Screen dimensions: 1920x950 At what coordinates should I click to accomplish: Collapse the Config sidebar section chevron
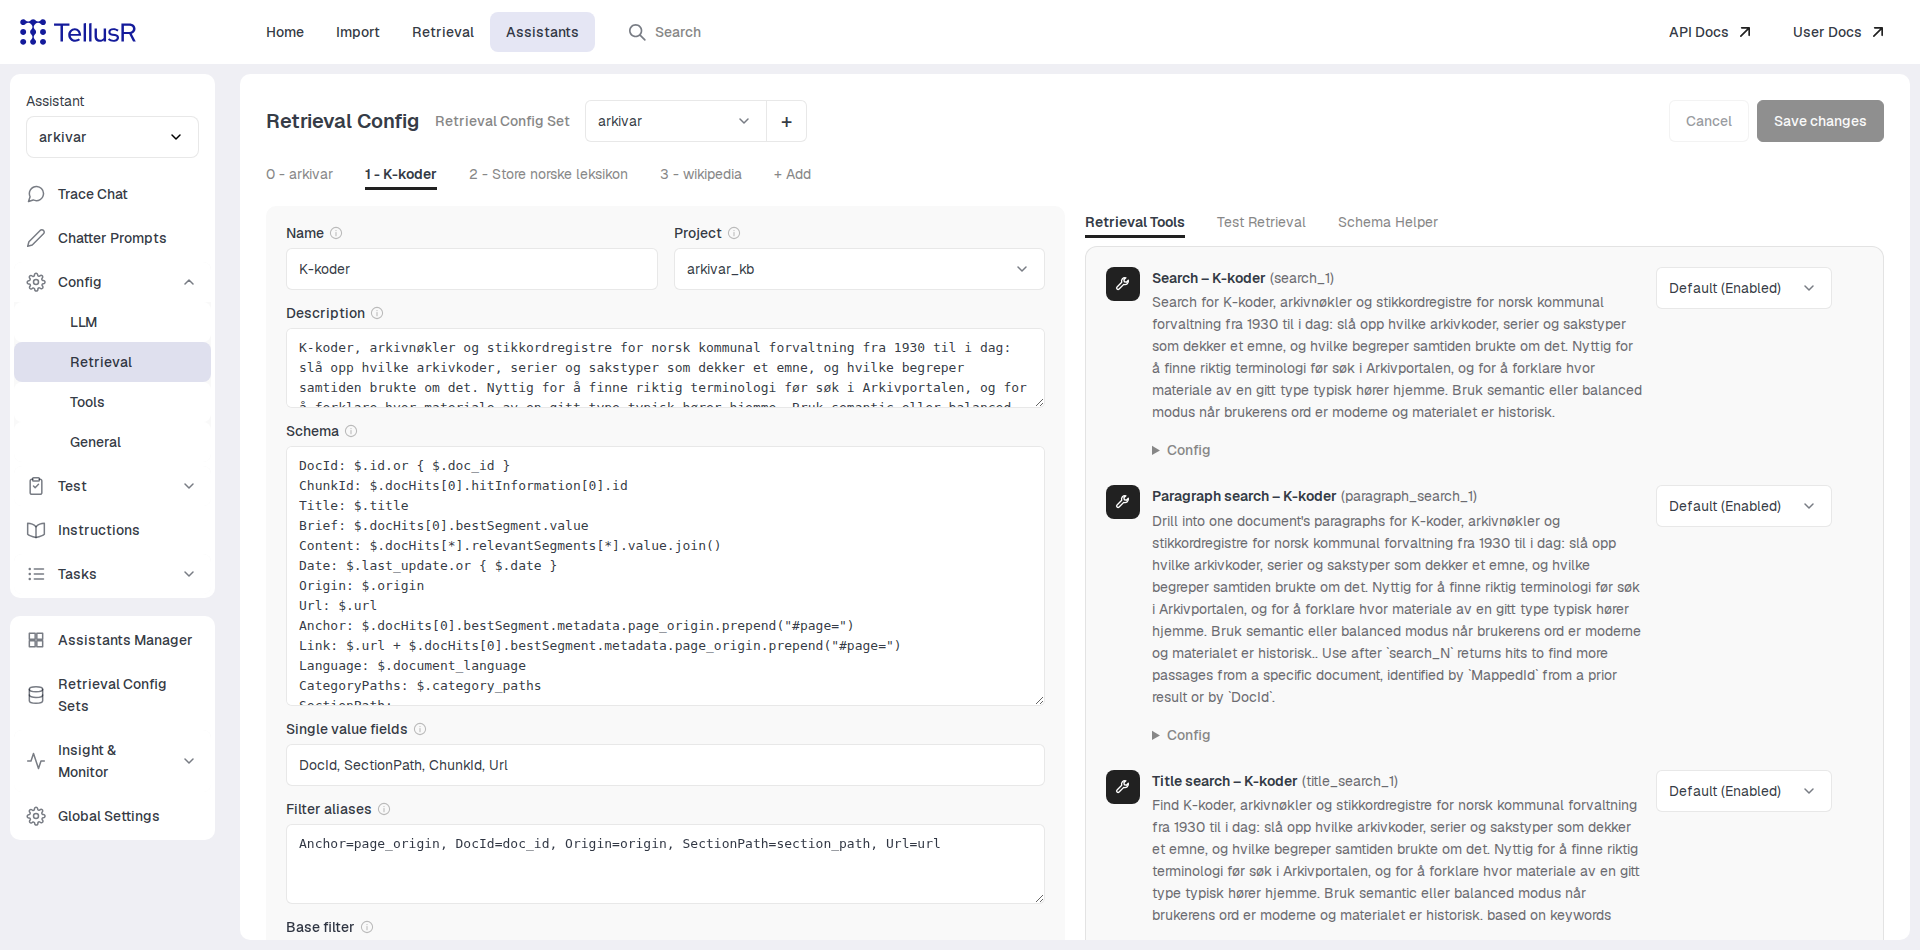pos(189,282)
